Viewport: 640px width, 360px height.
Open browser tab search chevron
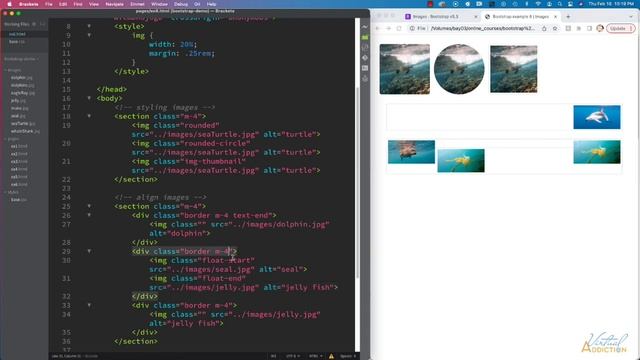tap(631, 17)
